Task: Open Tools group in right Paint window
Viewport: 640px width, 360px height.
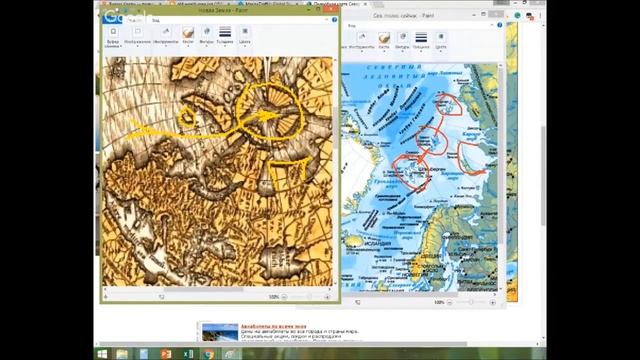Action: tap(362, 42)
